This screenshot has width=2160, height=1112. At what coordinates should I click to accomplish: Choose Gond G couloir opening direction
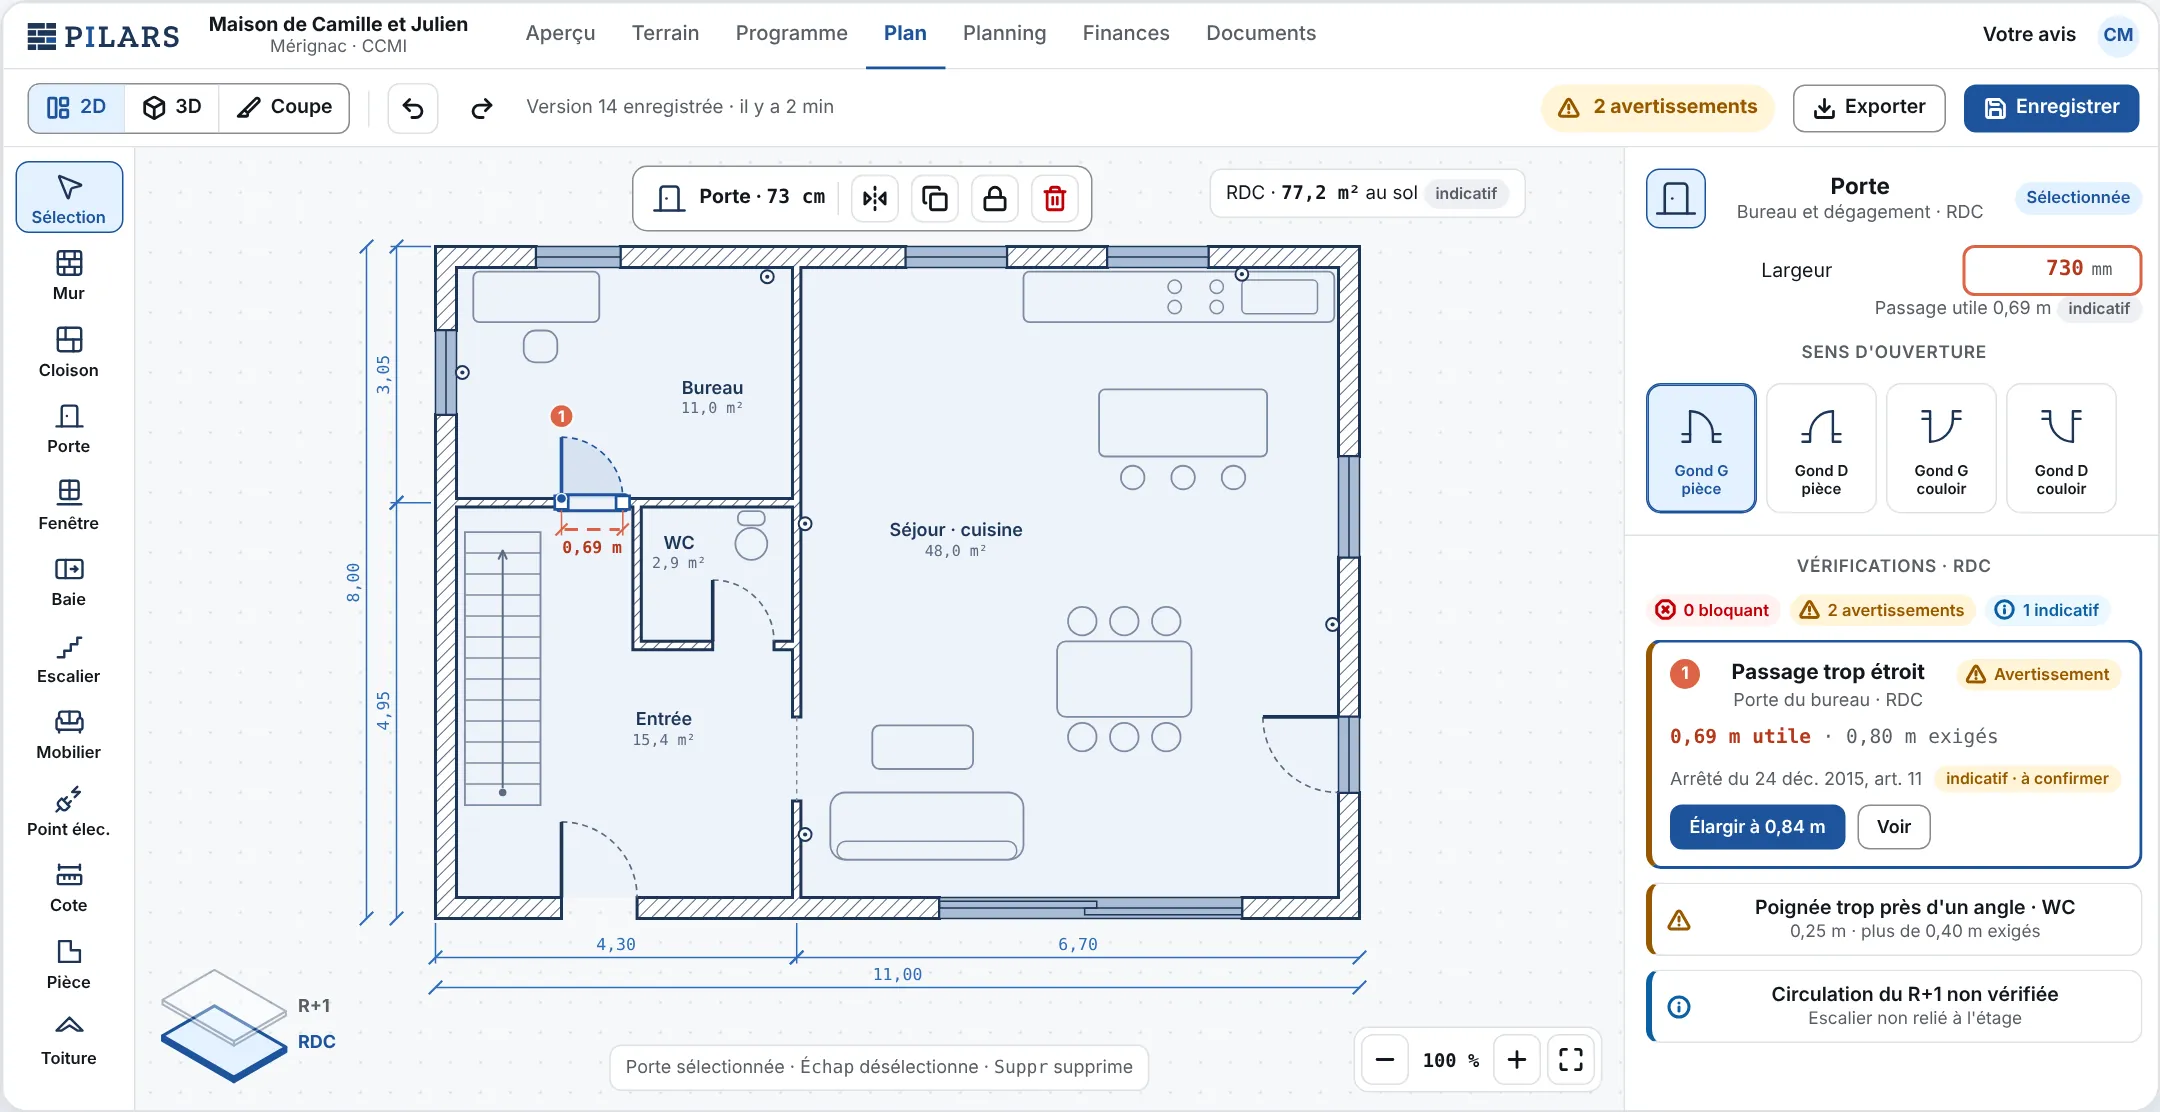click(x=1941, y=448)
